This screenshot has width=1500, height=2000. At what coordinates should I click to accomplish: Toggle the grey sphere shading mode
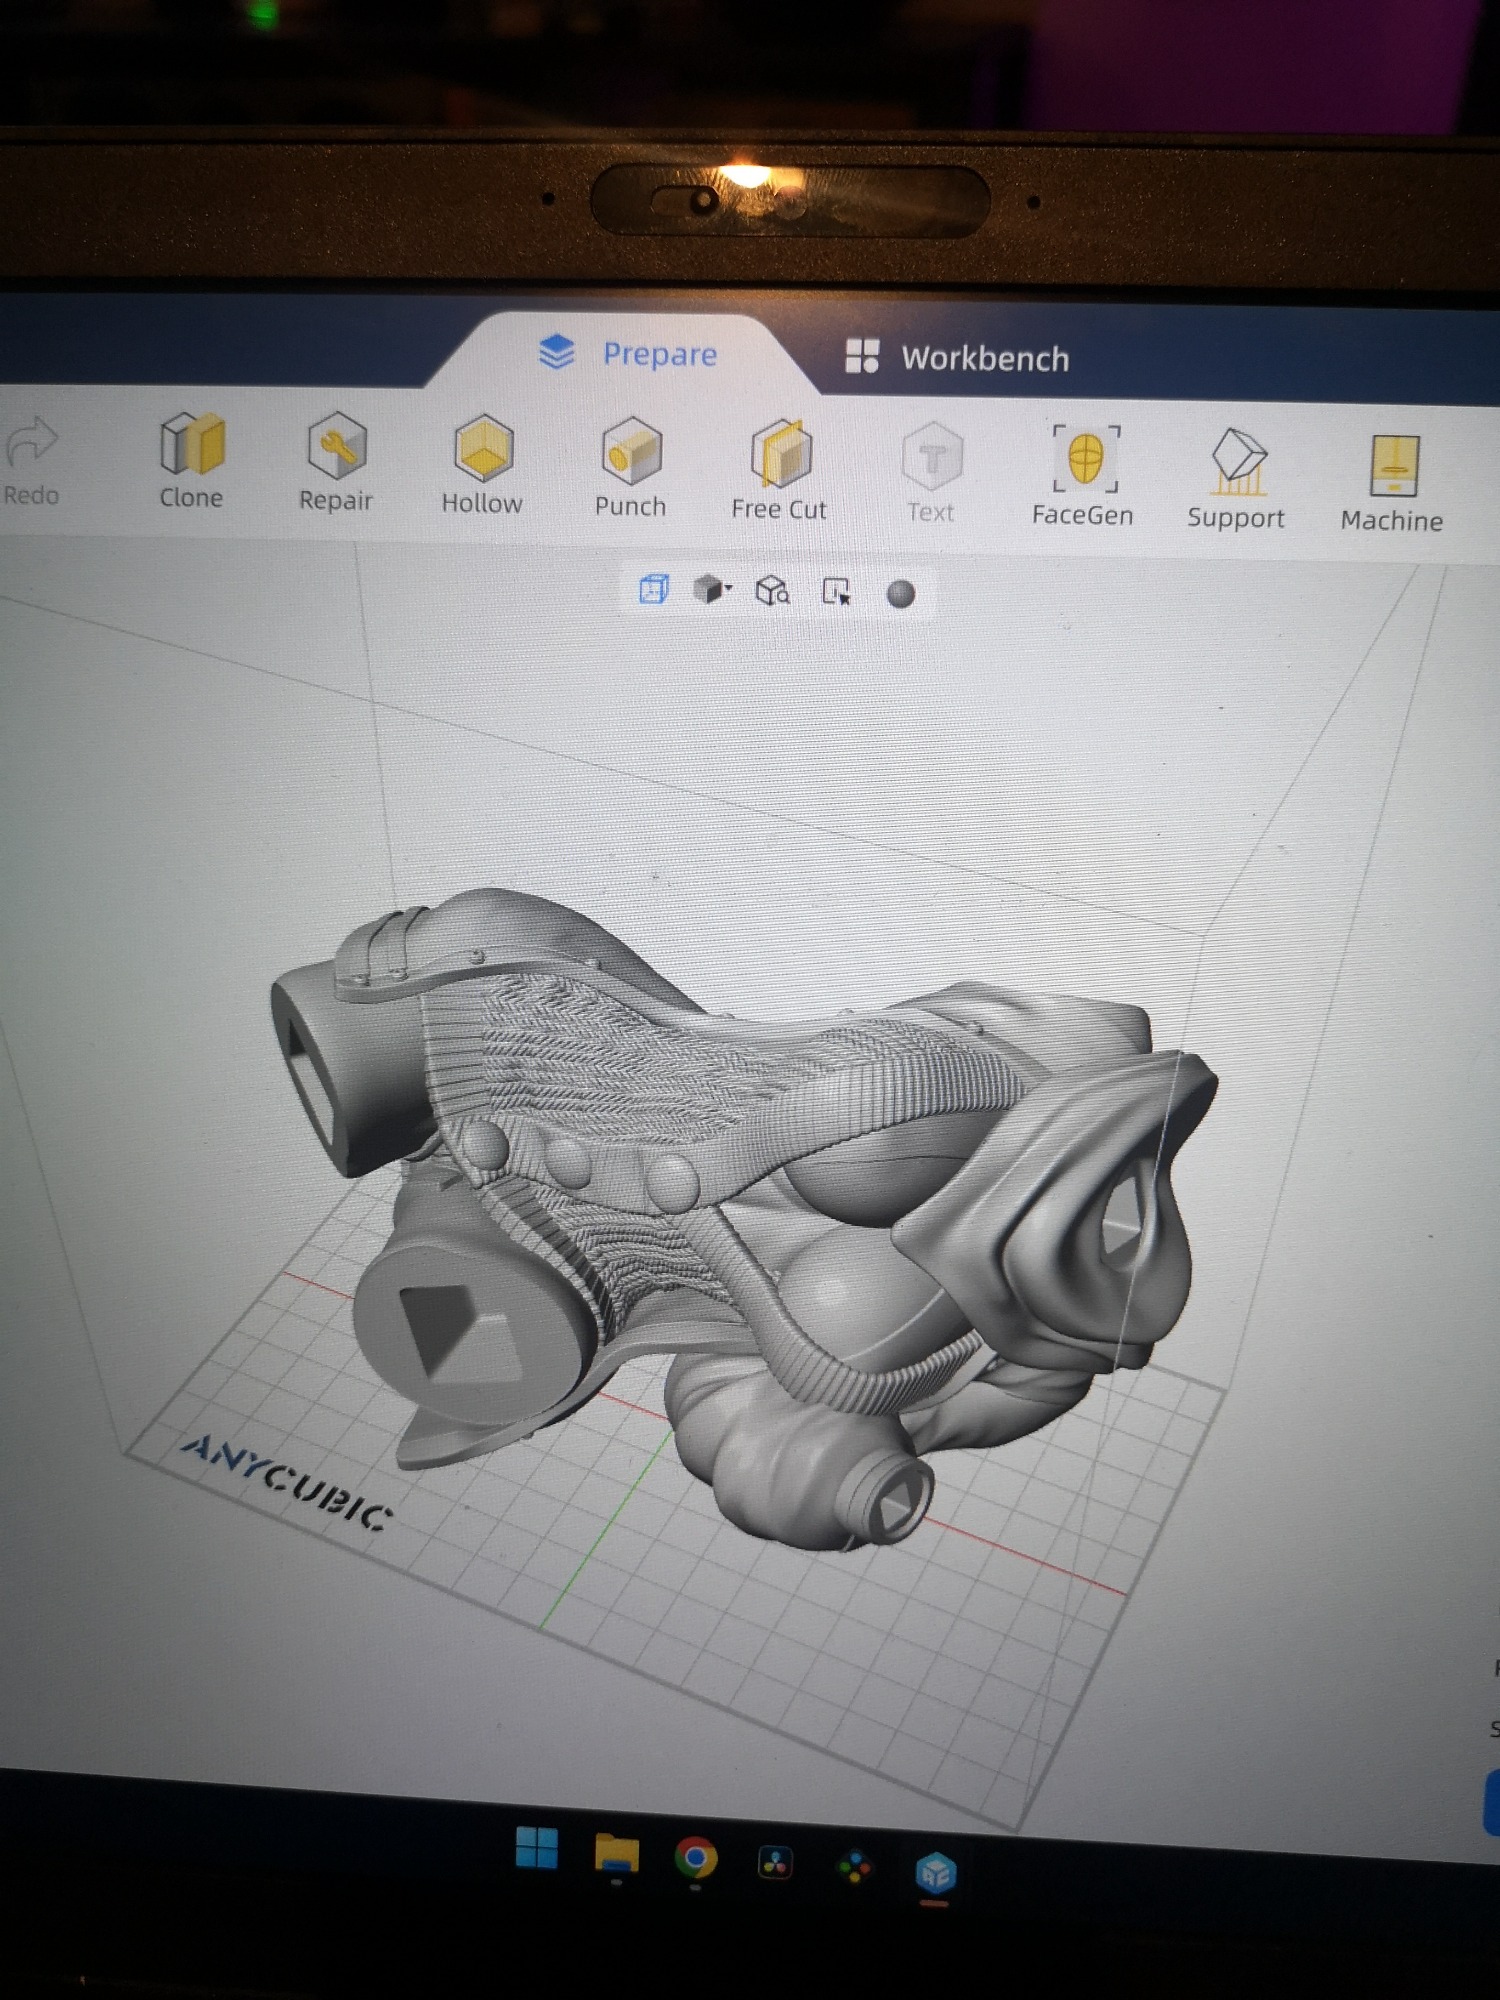901,594
